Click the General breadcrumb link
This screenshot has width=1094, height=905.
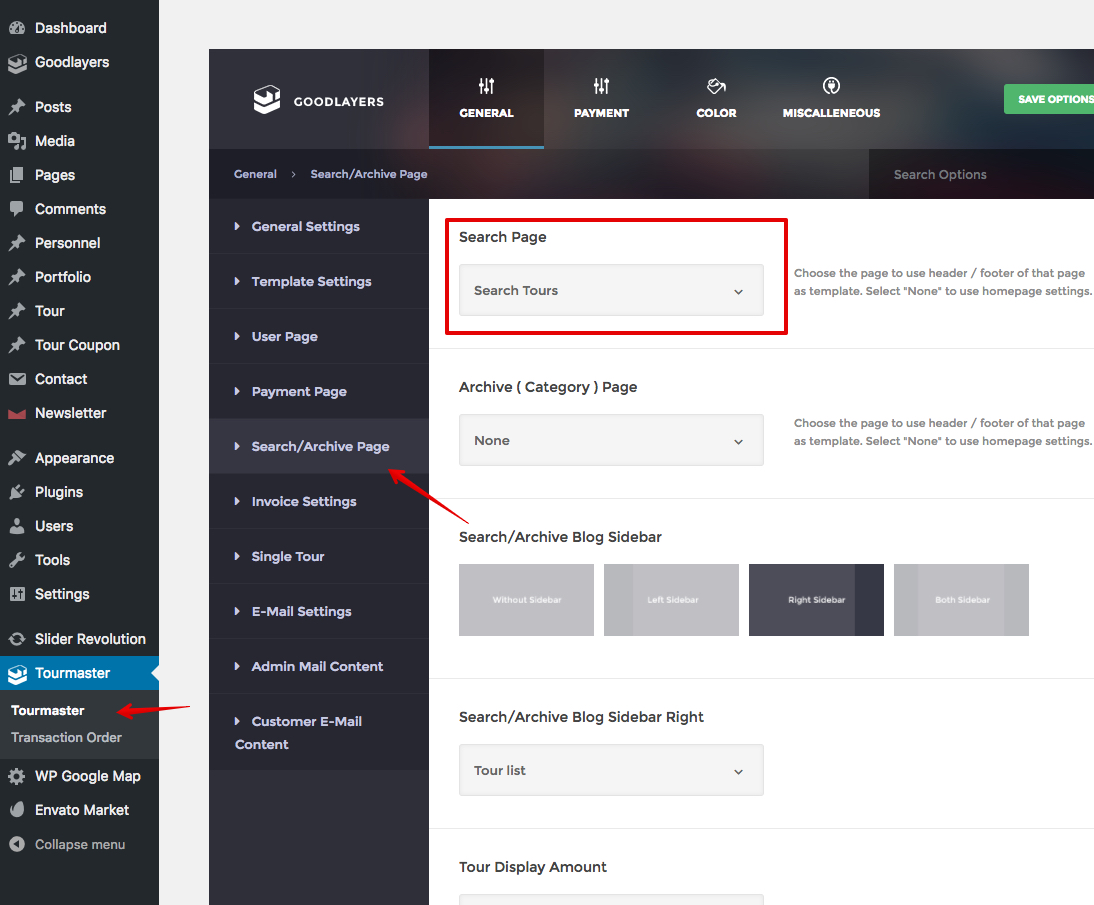255,174
